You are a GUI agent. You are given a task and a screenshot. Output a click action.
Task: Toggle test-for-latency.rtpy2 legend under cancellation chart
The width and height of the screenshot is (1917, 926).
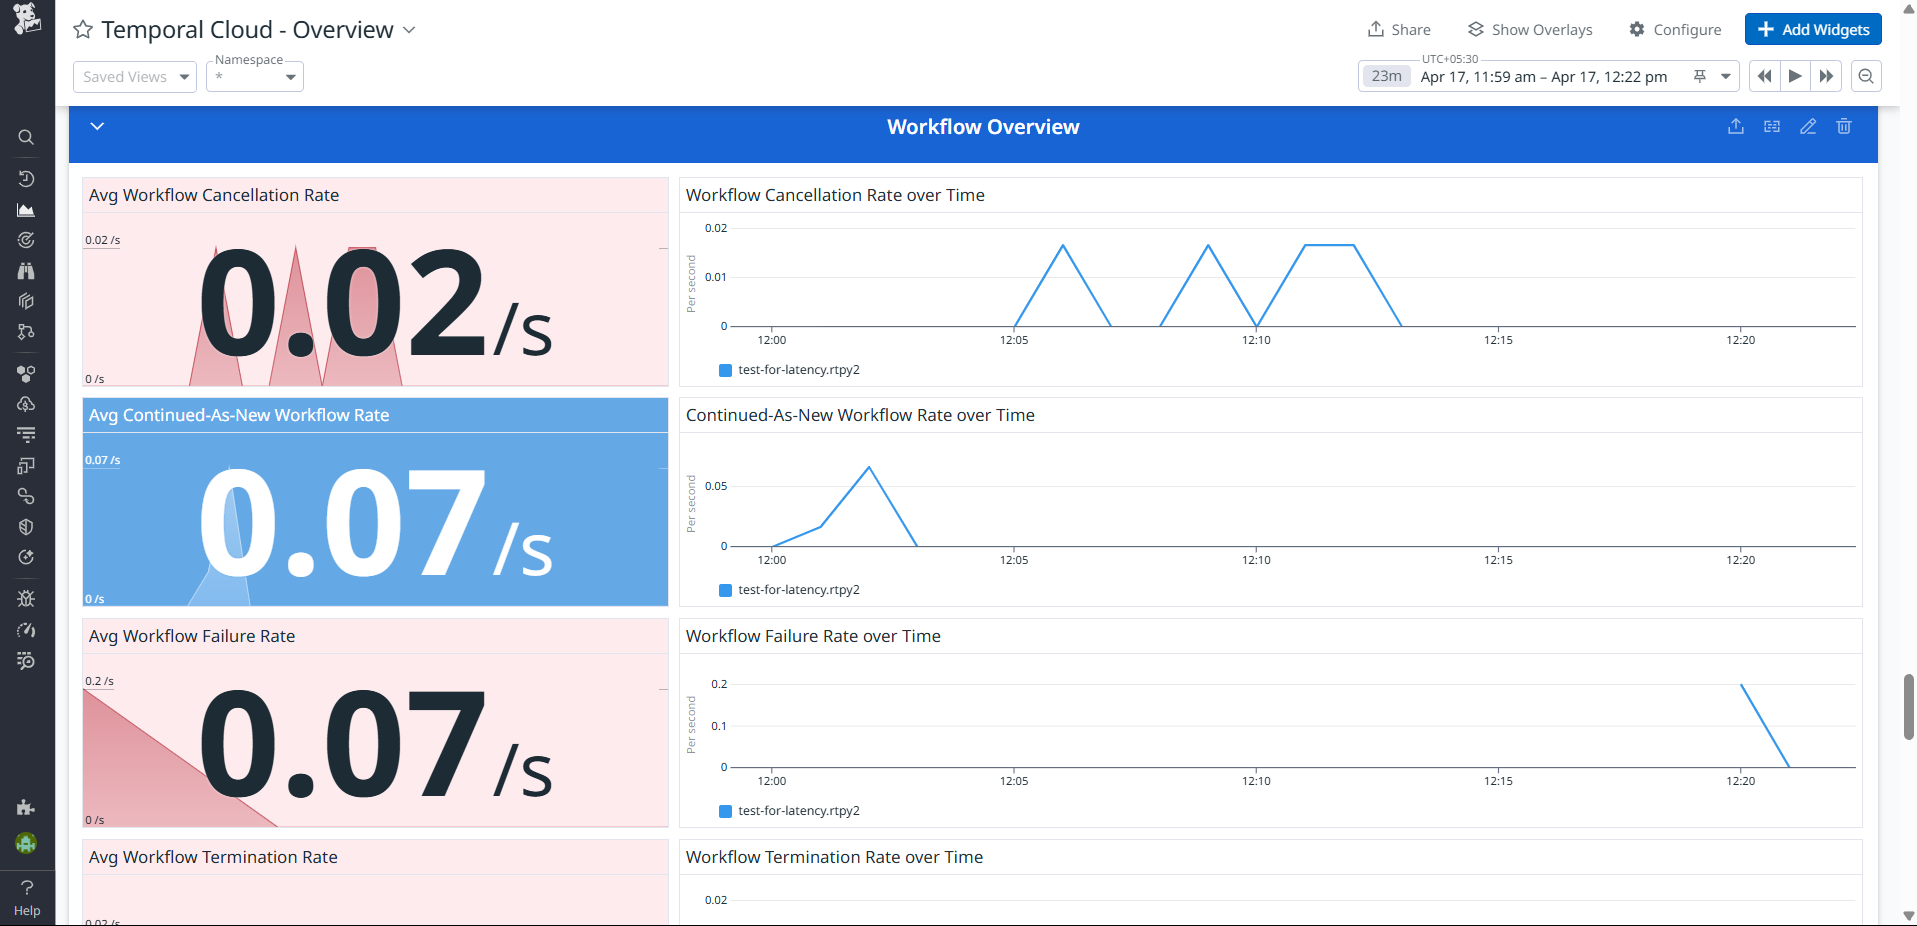[788, 369]
